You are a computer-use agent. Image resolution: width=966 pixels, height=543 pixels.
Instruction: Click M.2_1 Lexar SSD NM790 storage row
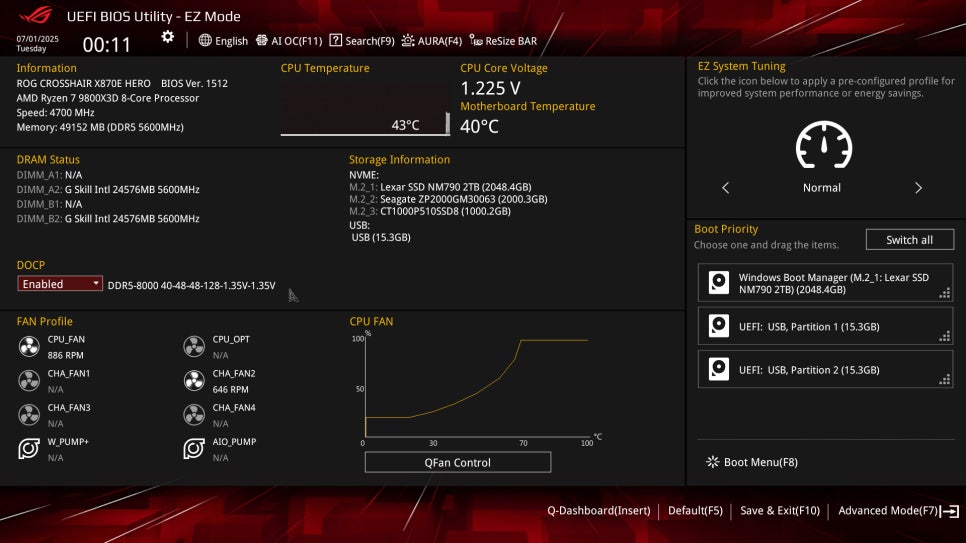pos(440,187)
